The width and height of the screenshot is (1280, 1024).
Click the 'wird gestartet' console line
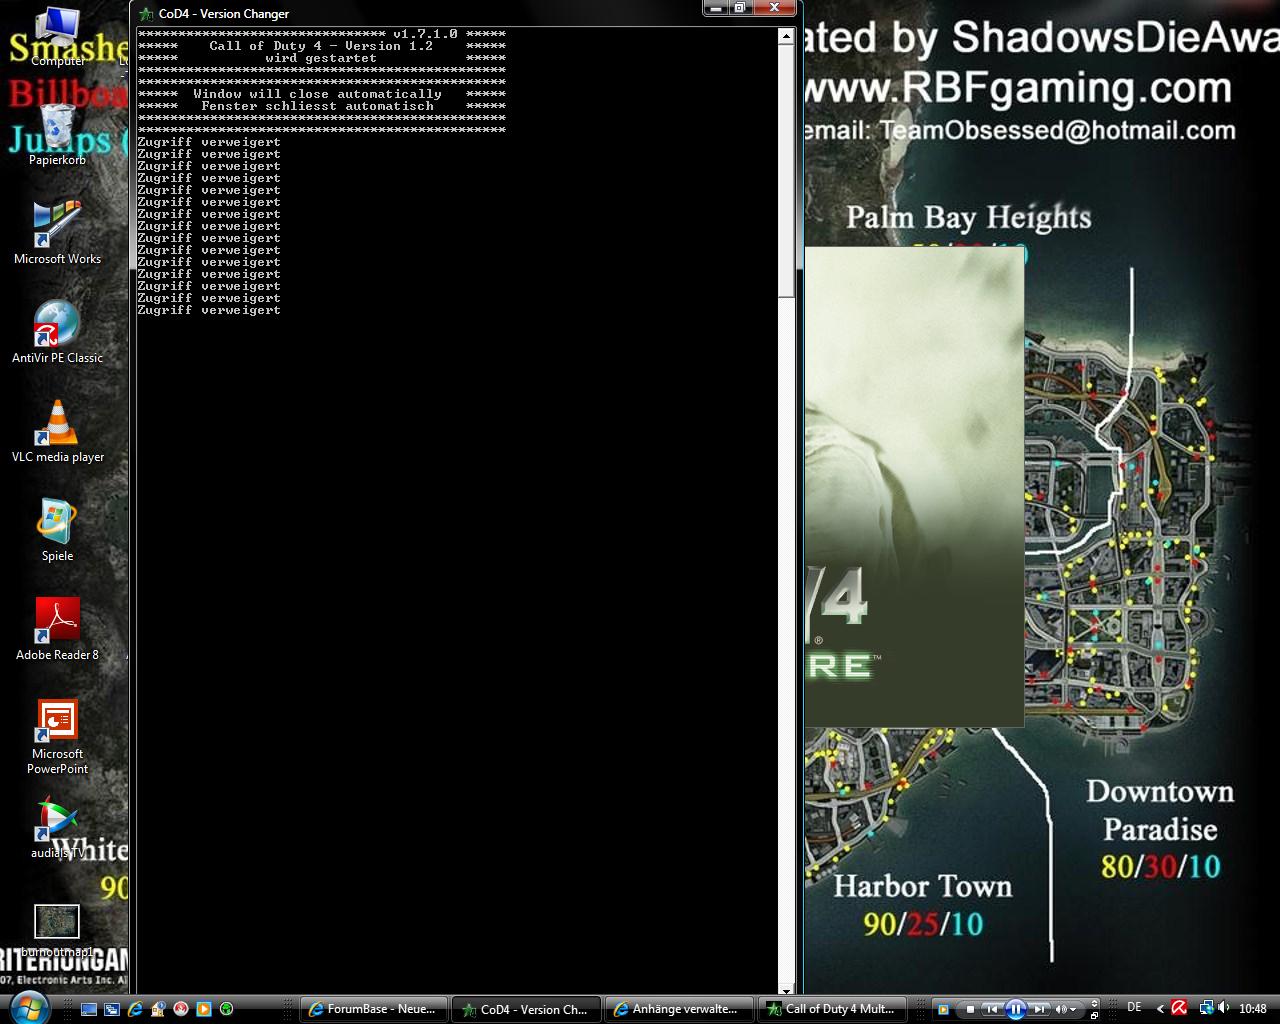[321, 58]
